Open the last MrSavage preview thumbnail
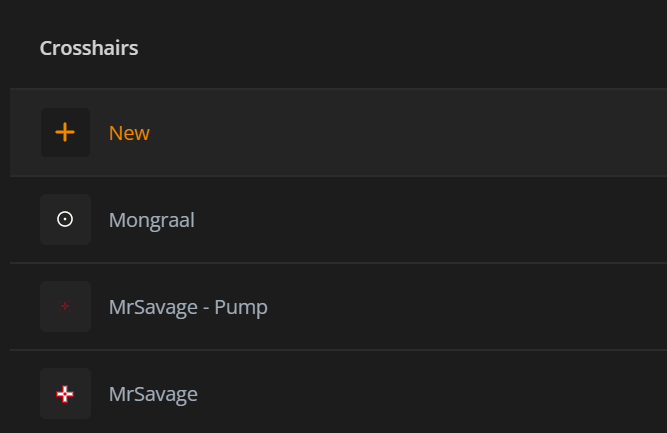Screen dimensions: 667x433 pos(65,394)
